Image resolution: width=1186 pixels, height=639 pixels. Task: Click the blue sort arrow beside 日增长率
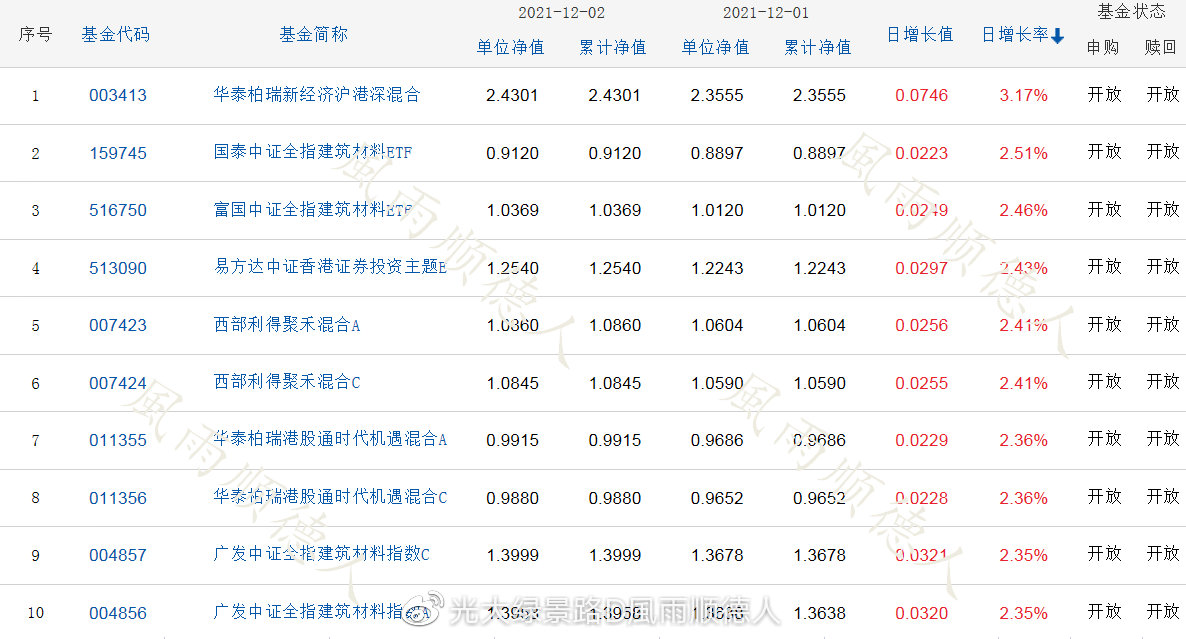point(1057,36)
